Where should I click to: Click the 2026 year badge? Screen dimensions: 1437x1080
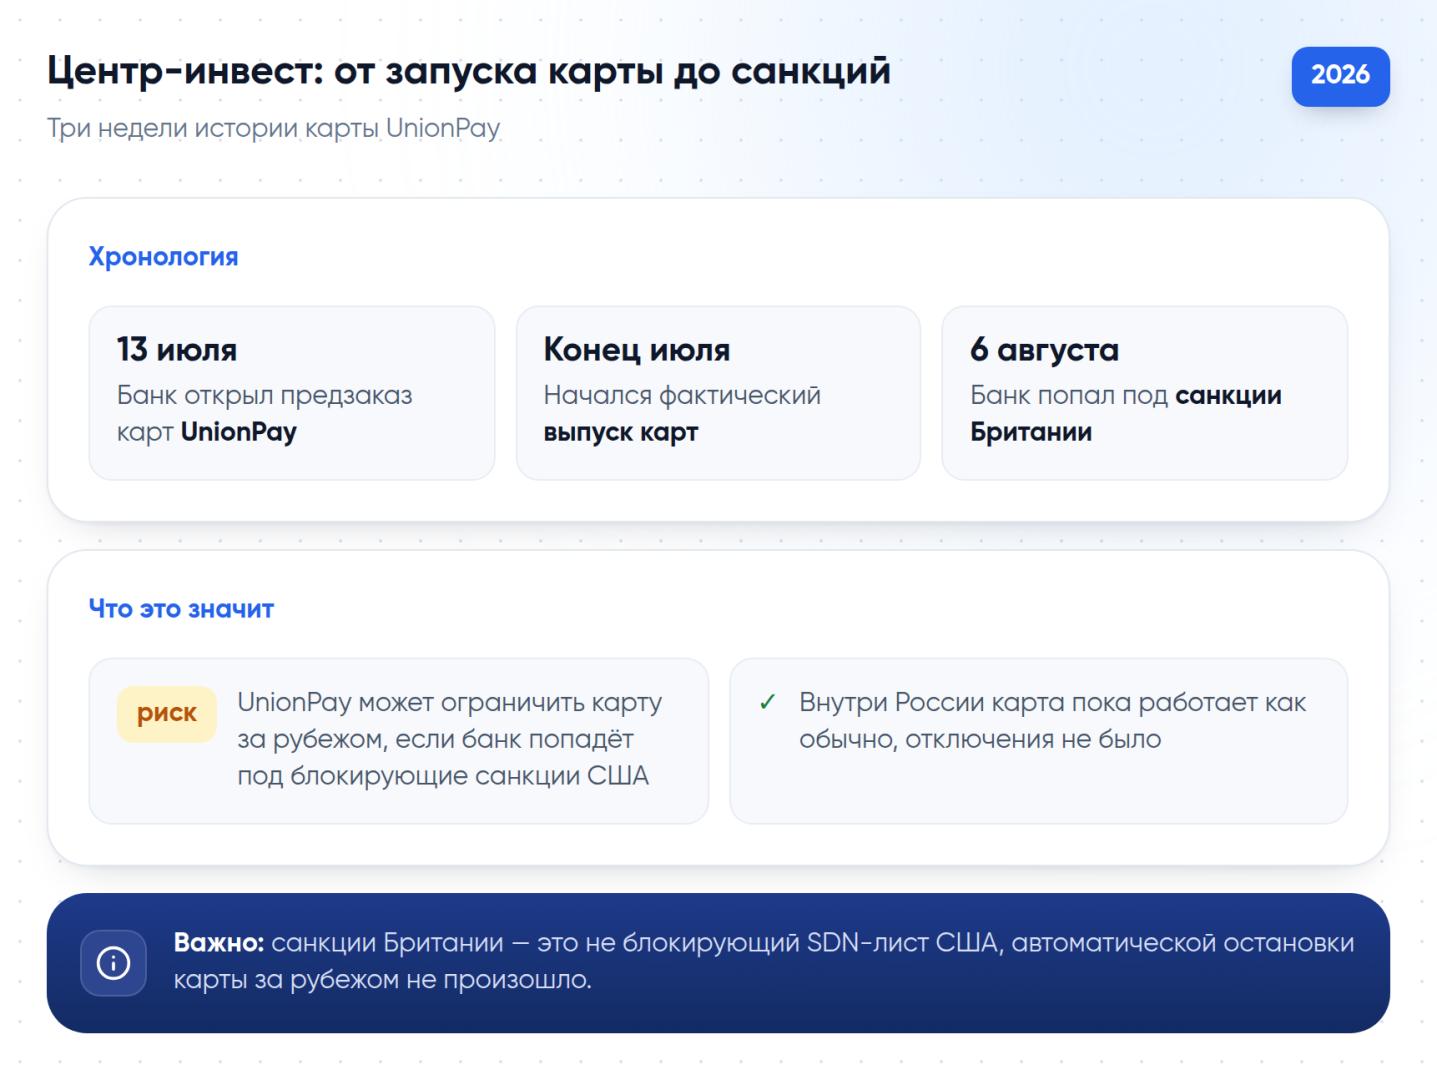[x=1340, y=75]
